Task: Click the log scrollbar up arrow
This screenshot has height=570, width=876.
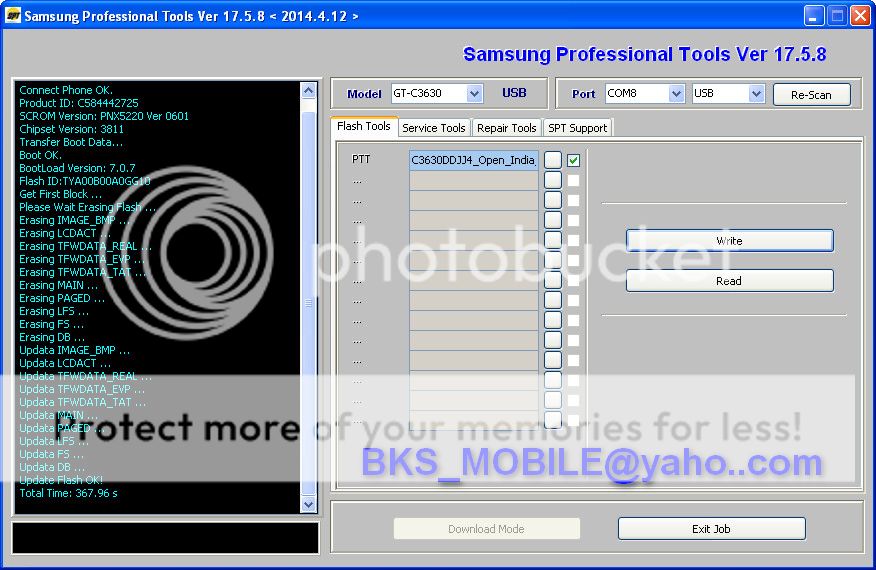Action: pos(308,91)
